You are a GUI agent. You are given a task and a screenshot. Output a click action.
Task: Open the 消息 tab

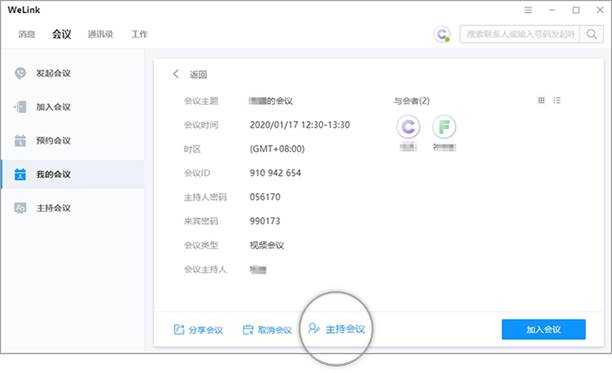pos(27,34)
